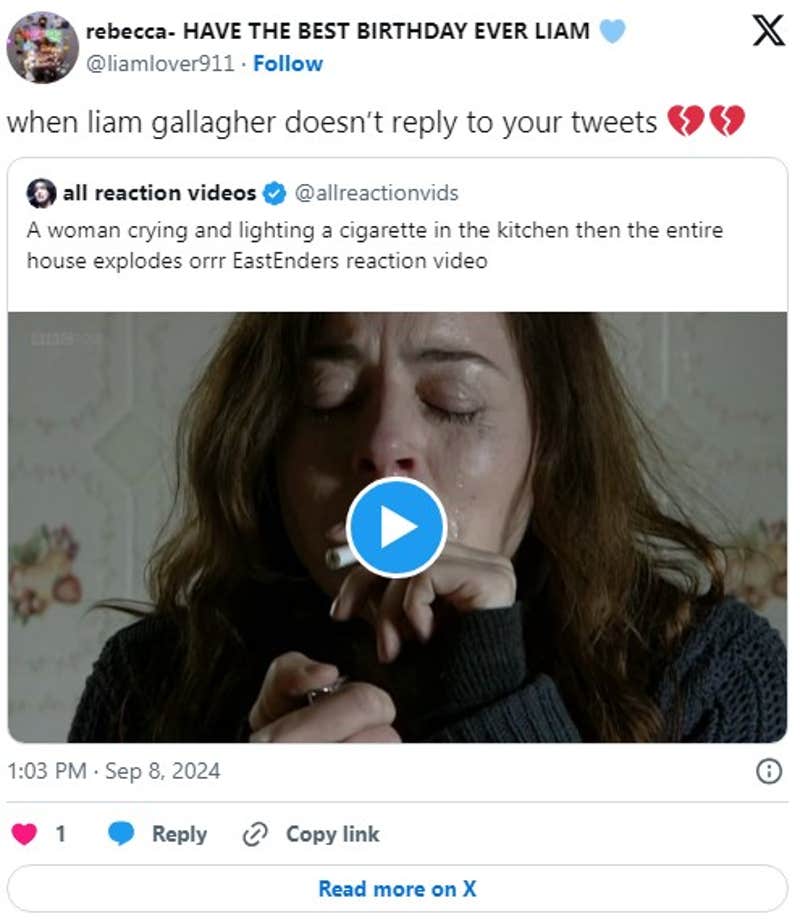The width and height of the screenshot is (800, 924).
Task: Click the like count showing 1
Action: (x=62, y=834)
